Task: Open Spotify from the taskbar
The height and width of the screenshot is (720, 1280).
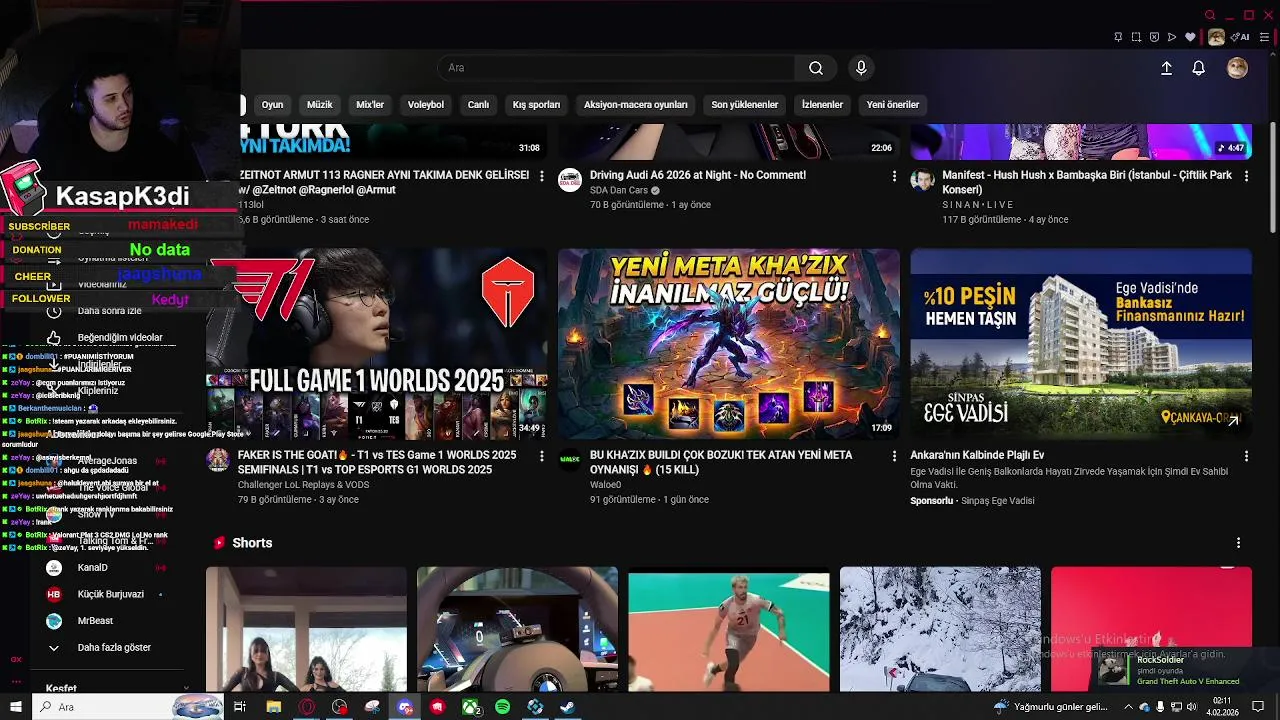Action: tap(502, 707)
